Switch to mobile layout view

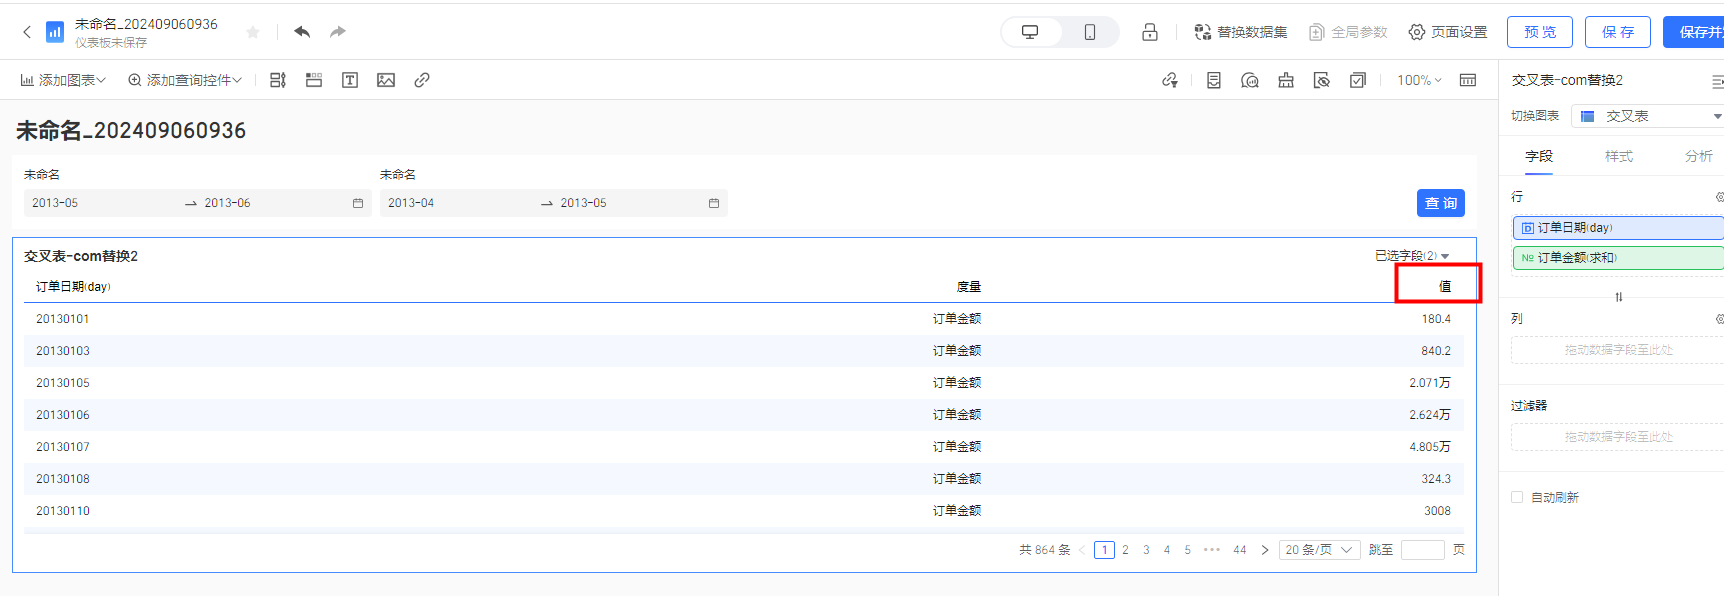[x=1089, y=32]
